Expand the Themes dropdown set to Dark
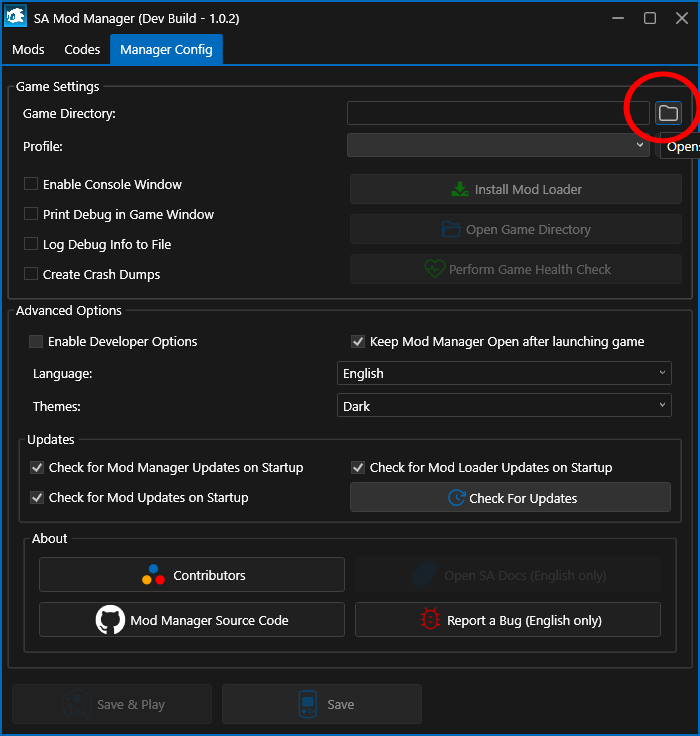This screenshot has height=736, width=700. (x=504, y=406)
